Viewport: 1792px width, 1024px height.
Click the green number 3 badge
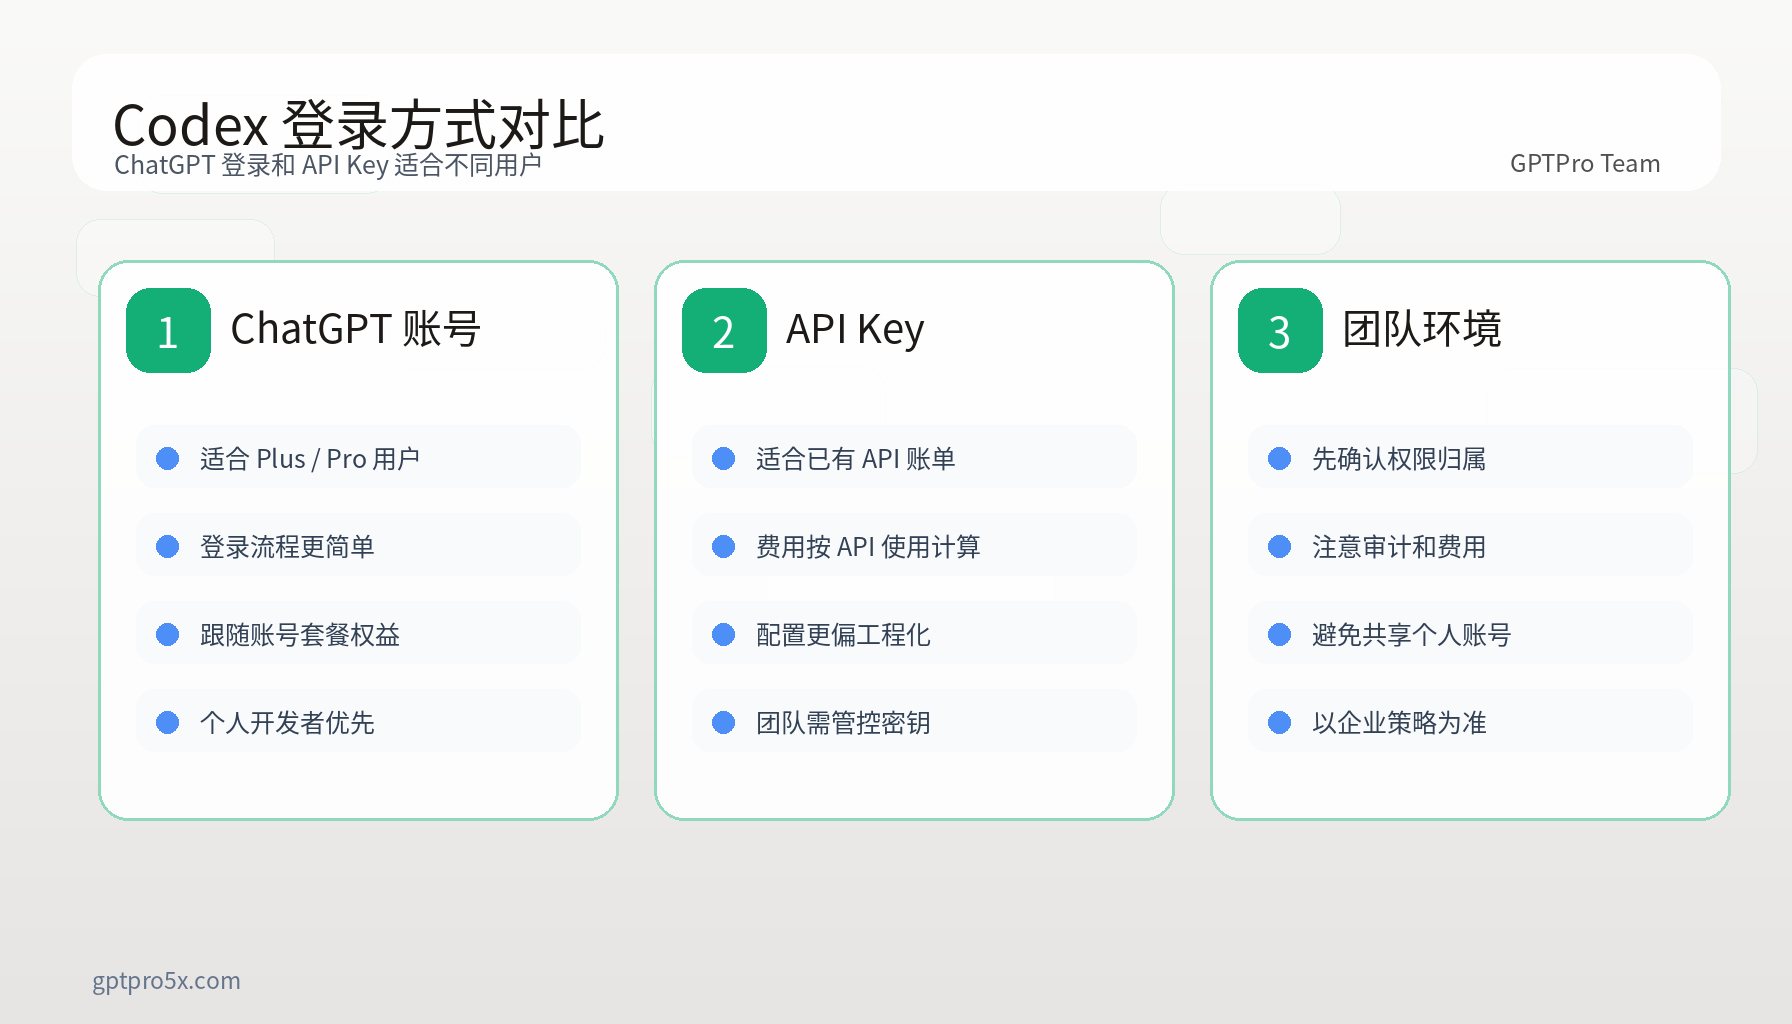click(x=1280, y=330)
